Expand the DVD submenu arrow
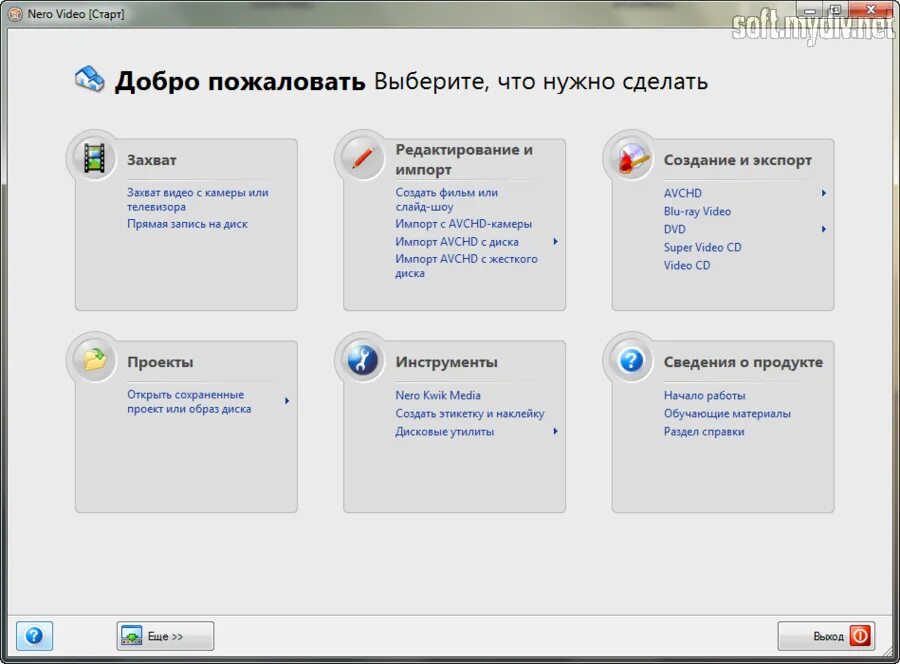Screen dimensions: 900x664 point(824,230)
